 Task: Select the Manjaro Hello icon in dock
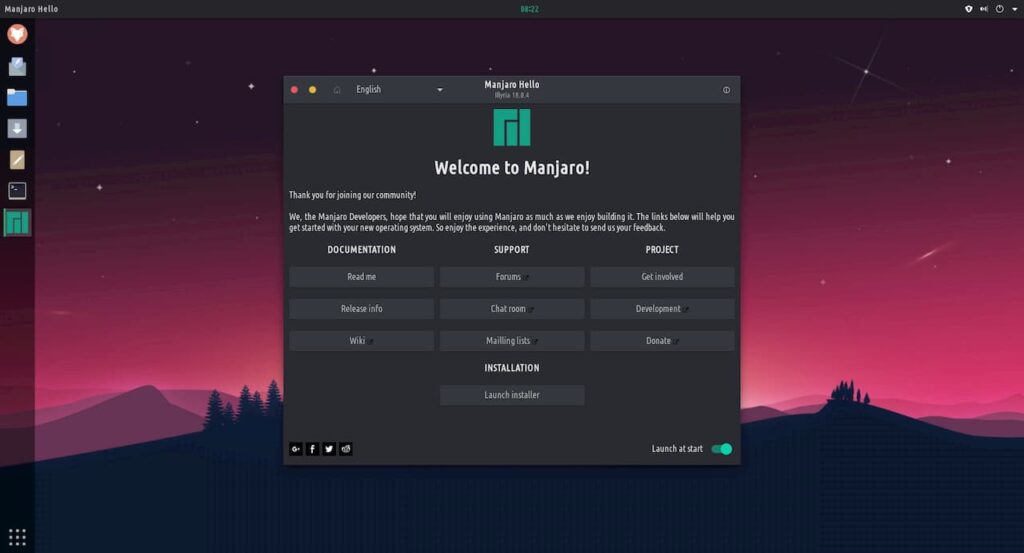pos(17,223)
